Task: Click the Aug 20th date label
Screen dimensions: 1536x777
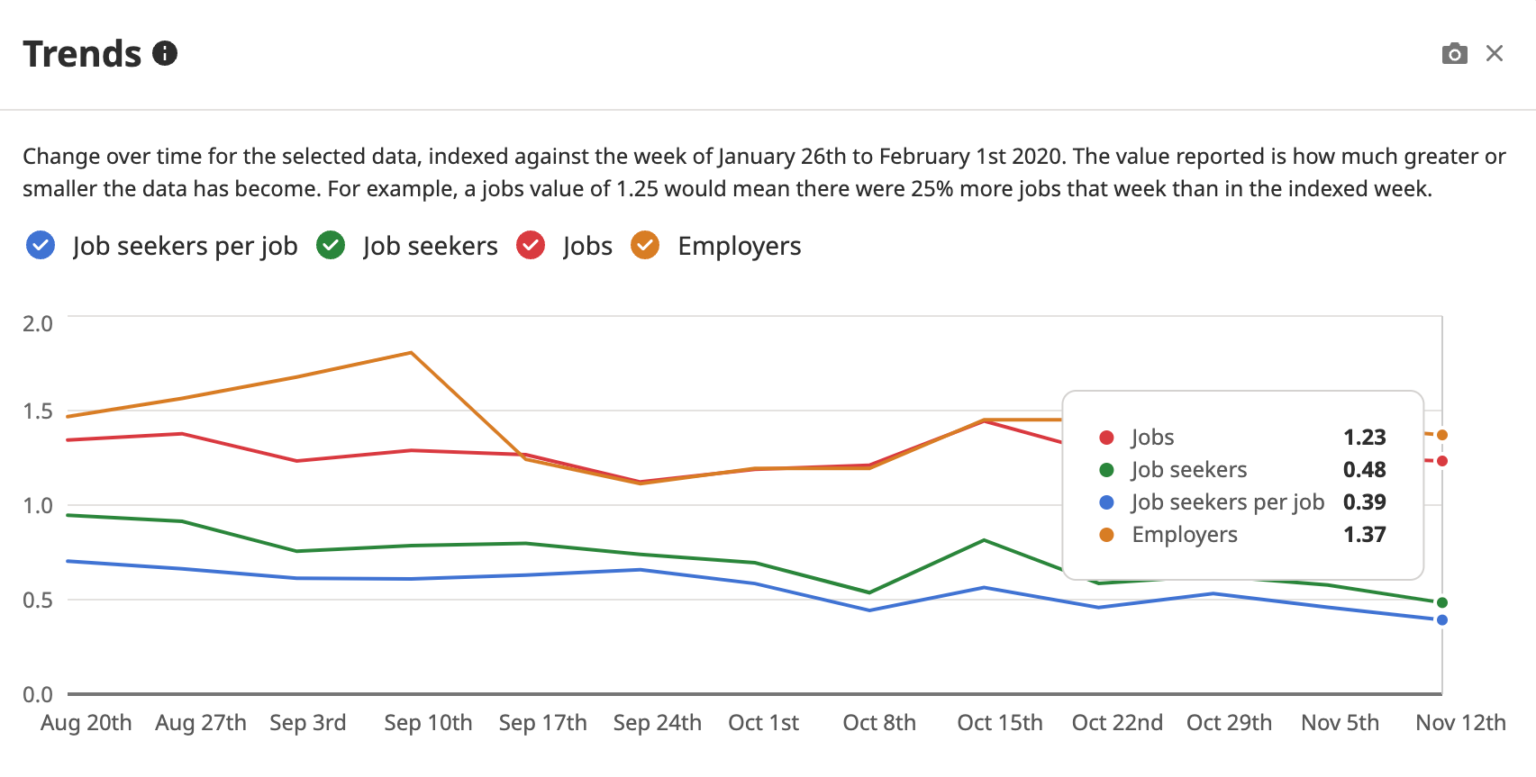Action: 85,722
